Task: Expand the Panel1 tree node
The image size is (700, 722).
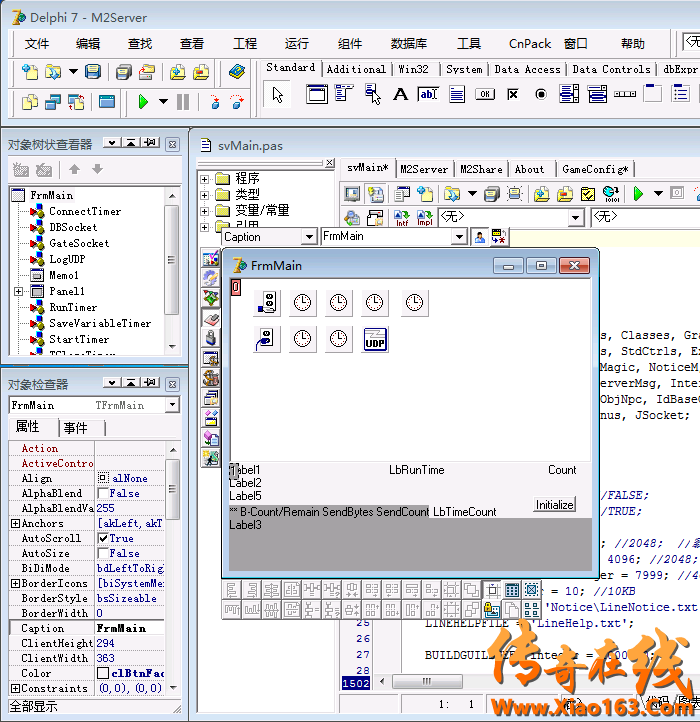Action: [18, 291]
